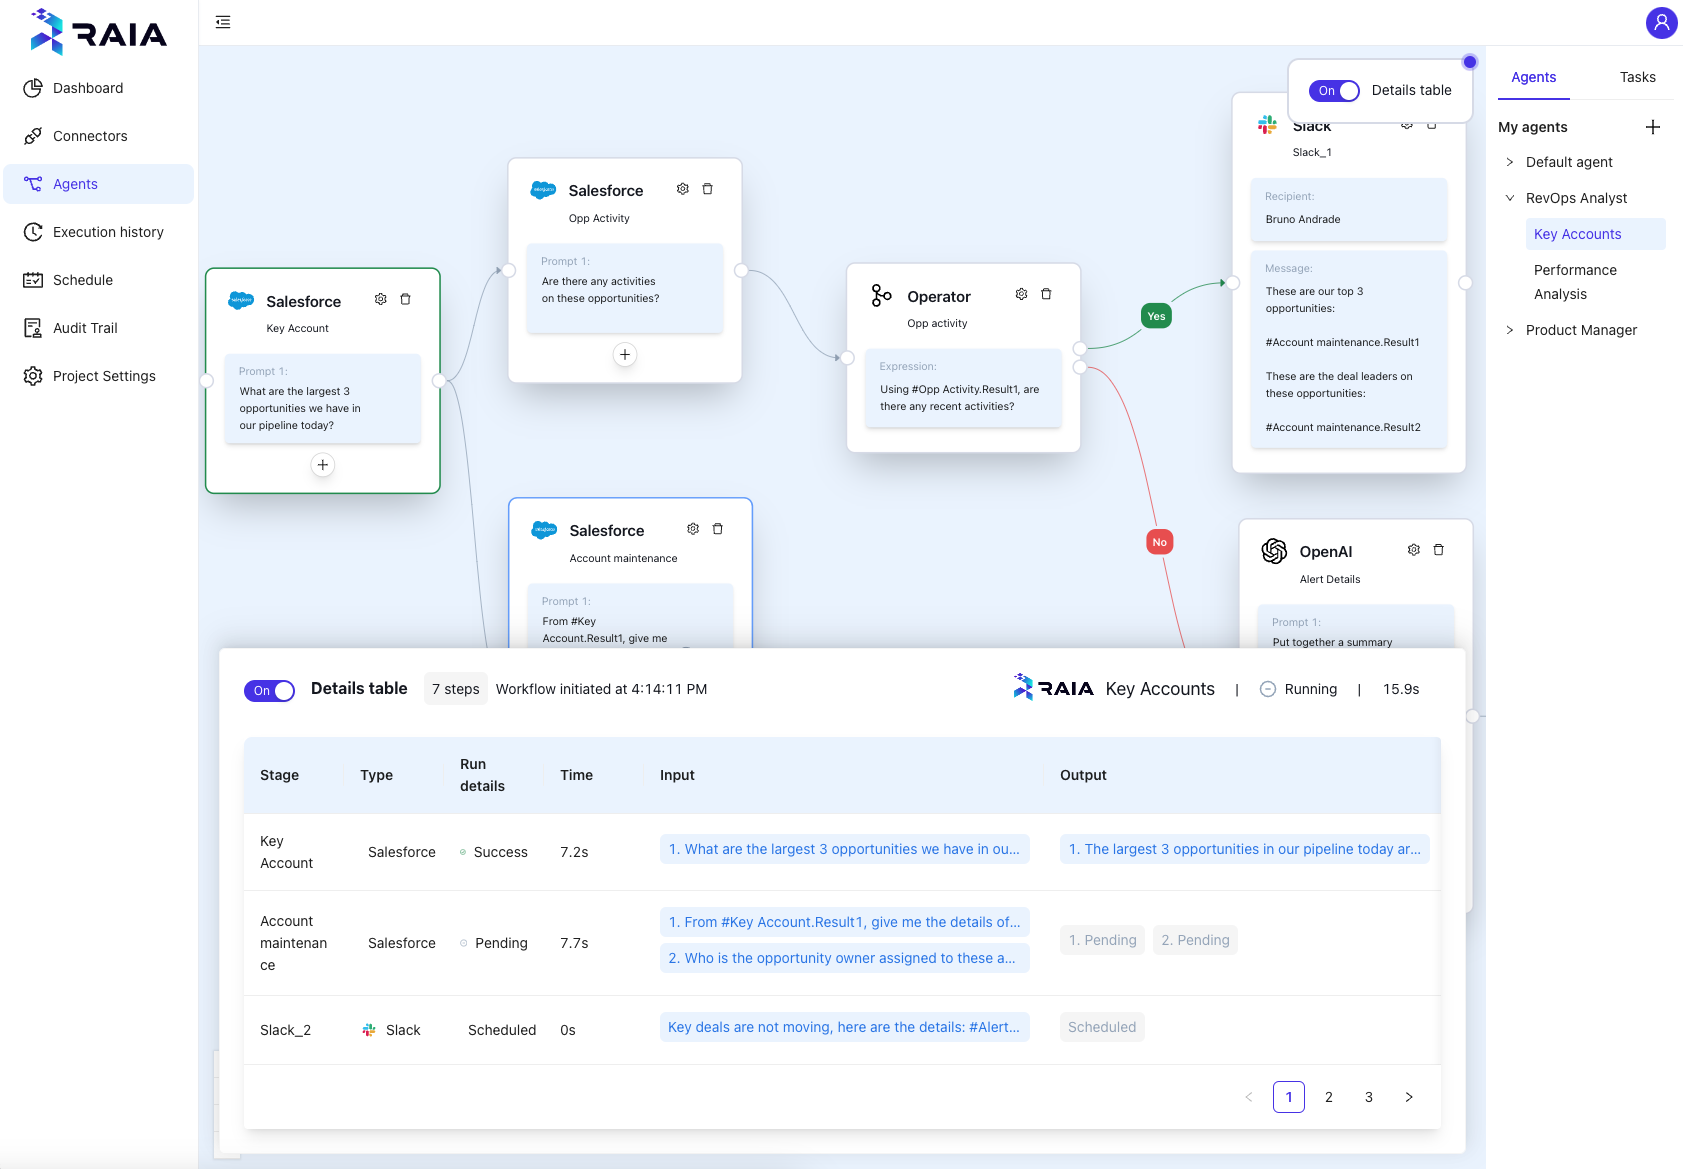Select the Agents sidebar icon

(x=33, y=184)
